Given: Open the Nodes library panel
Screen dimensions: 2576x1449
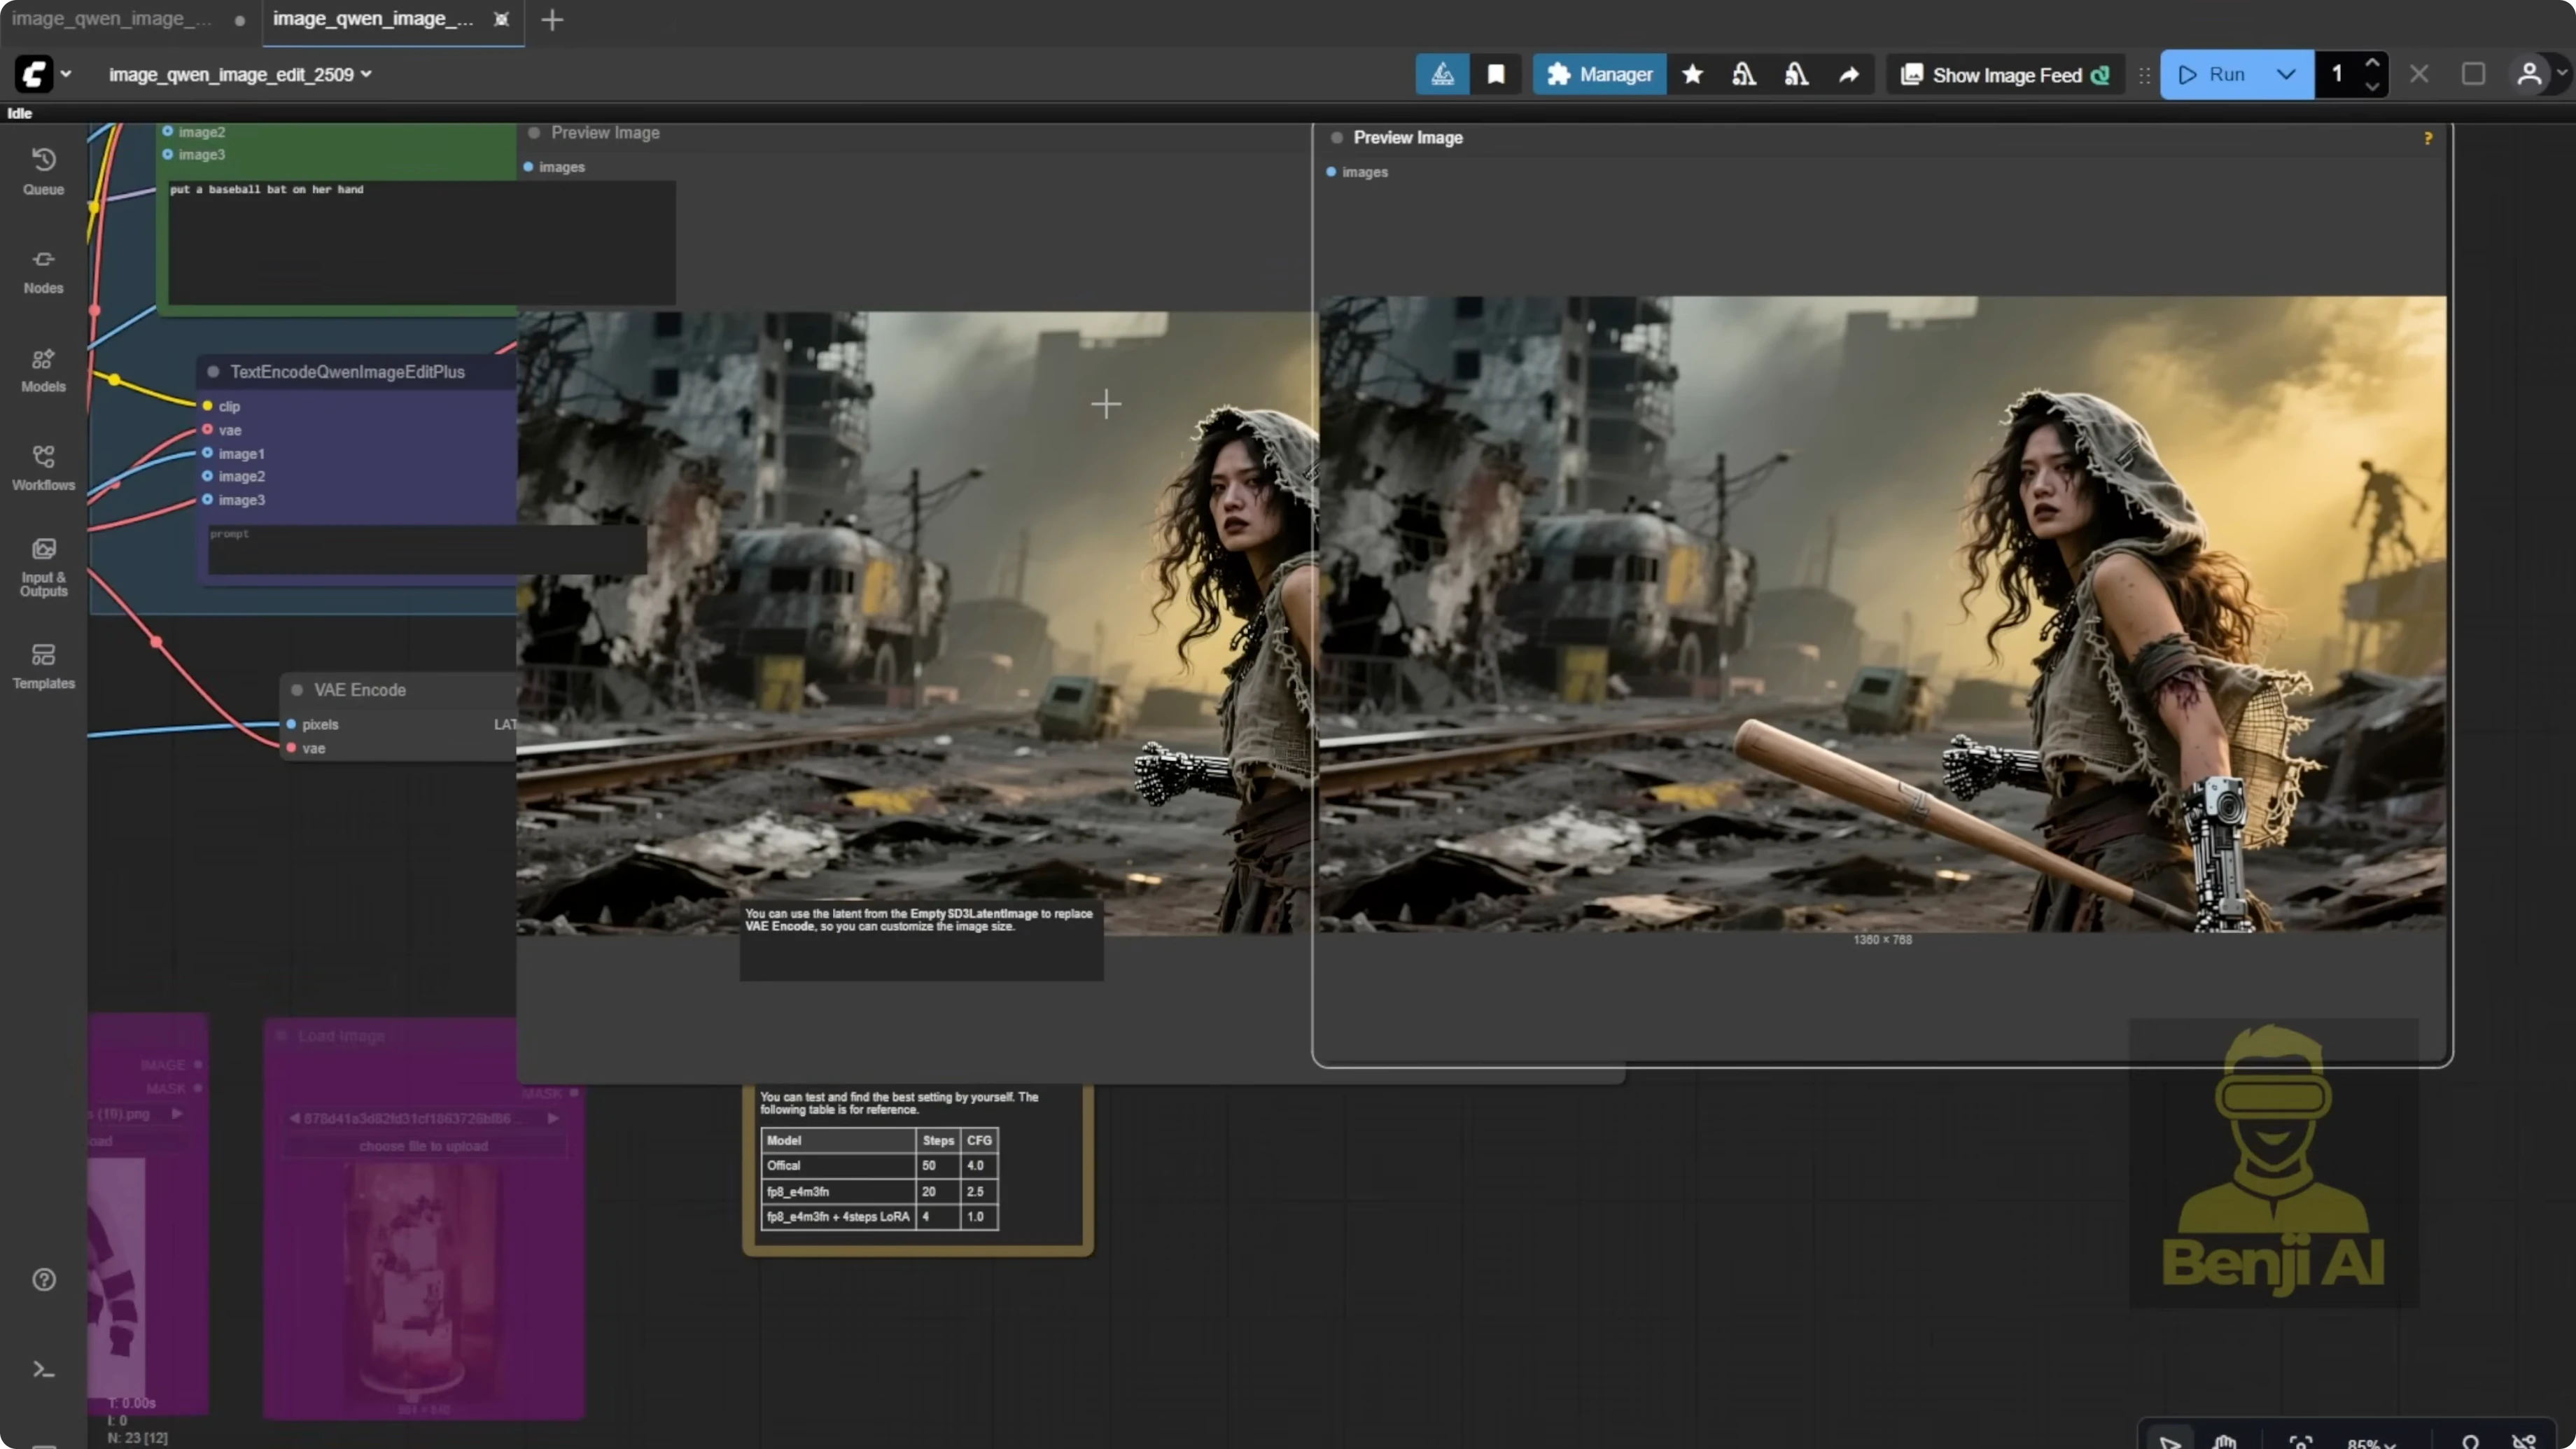Looking at the screenshot, I should click(x=43, y=270).
